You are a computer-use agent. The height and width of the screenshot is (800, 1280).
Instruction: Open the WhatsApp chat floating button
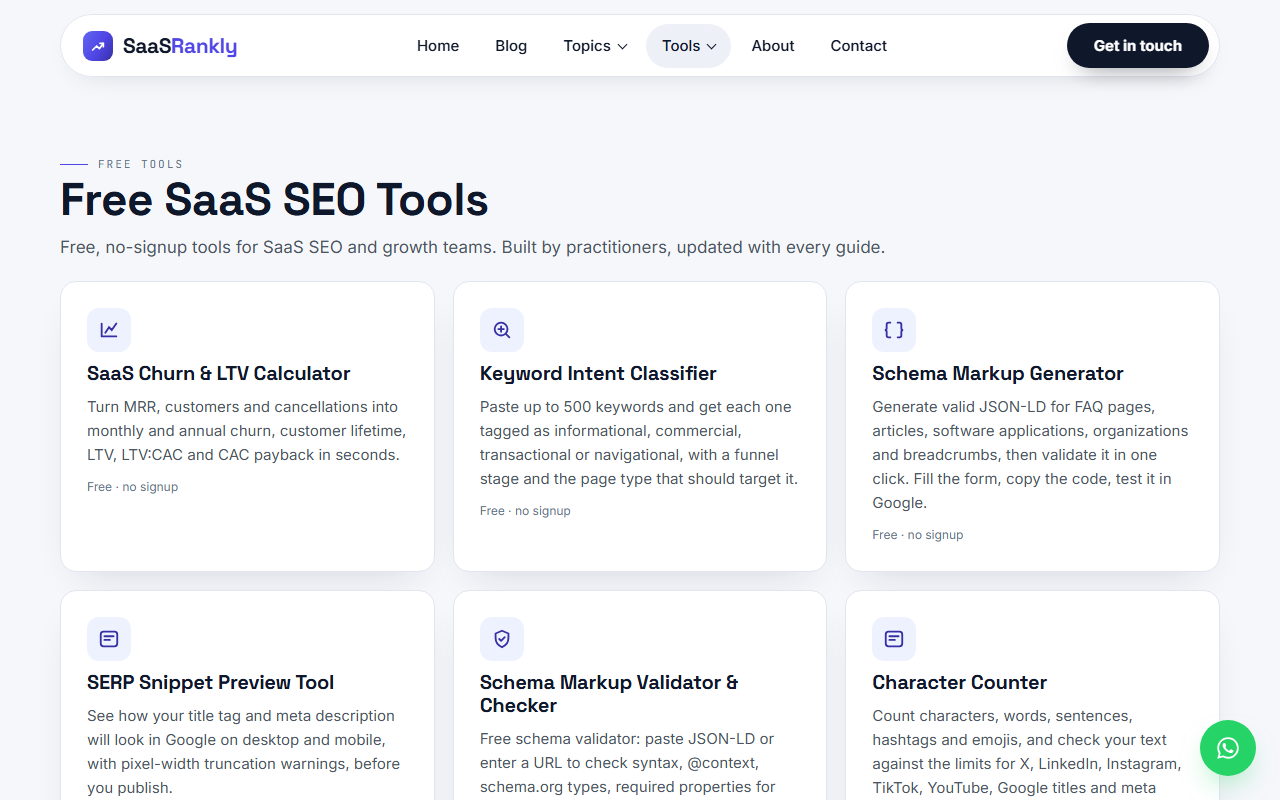click(1228, 748)
